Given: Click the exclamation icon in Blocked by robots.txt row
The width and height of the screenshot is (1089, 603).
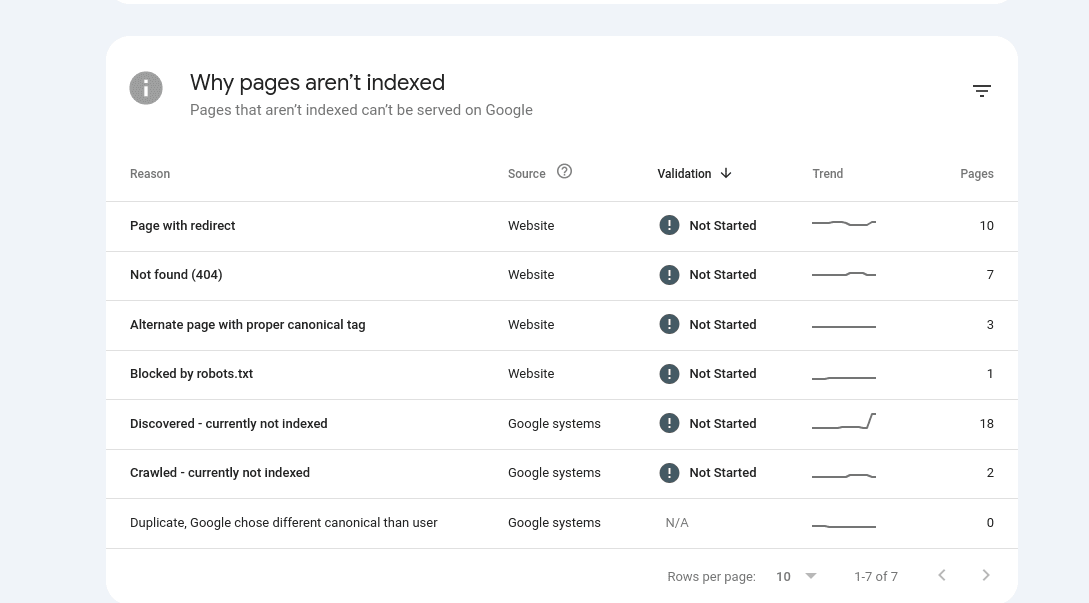Looking at the screenshot, I should click(x=669, y=374).
